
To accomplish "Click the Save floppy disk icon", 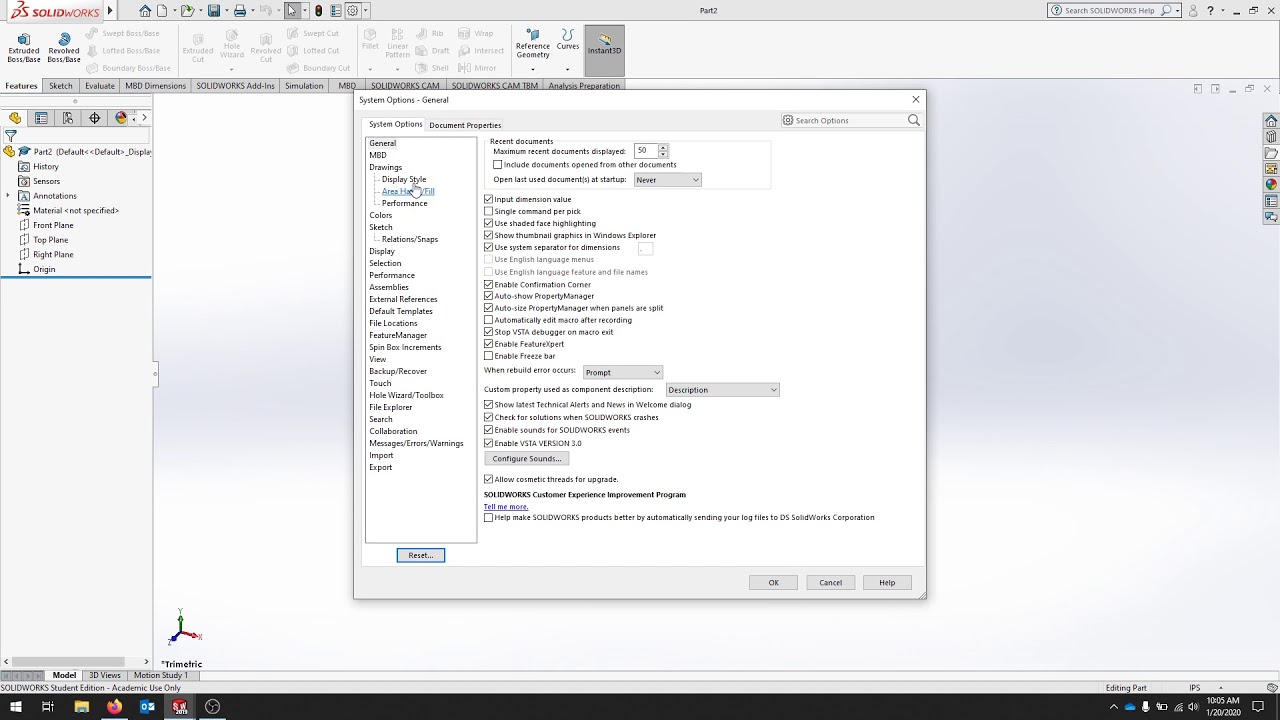I will click(x=214, y=11).
